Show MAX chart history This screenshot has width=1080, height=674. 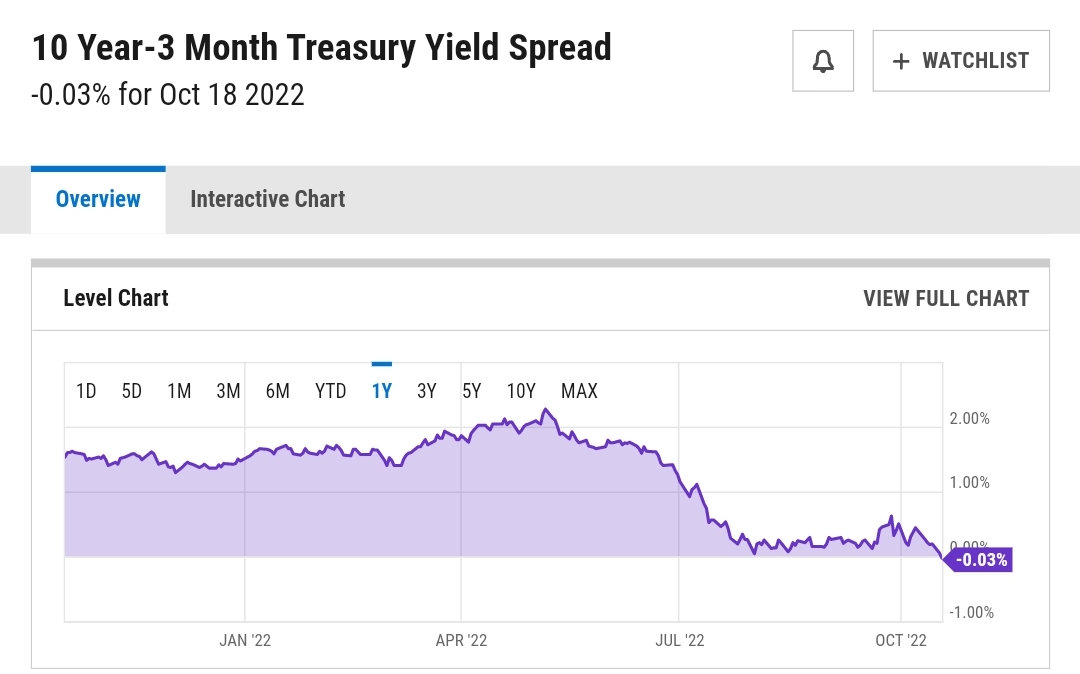tap(579, 391)
